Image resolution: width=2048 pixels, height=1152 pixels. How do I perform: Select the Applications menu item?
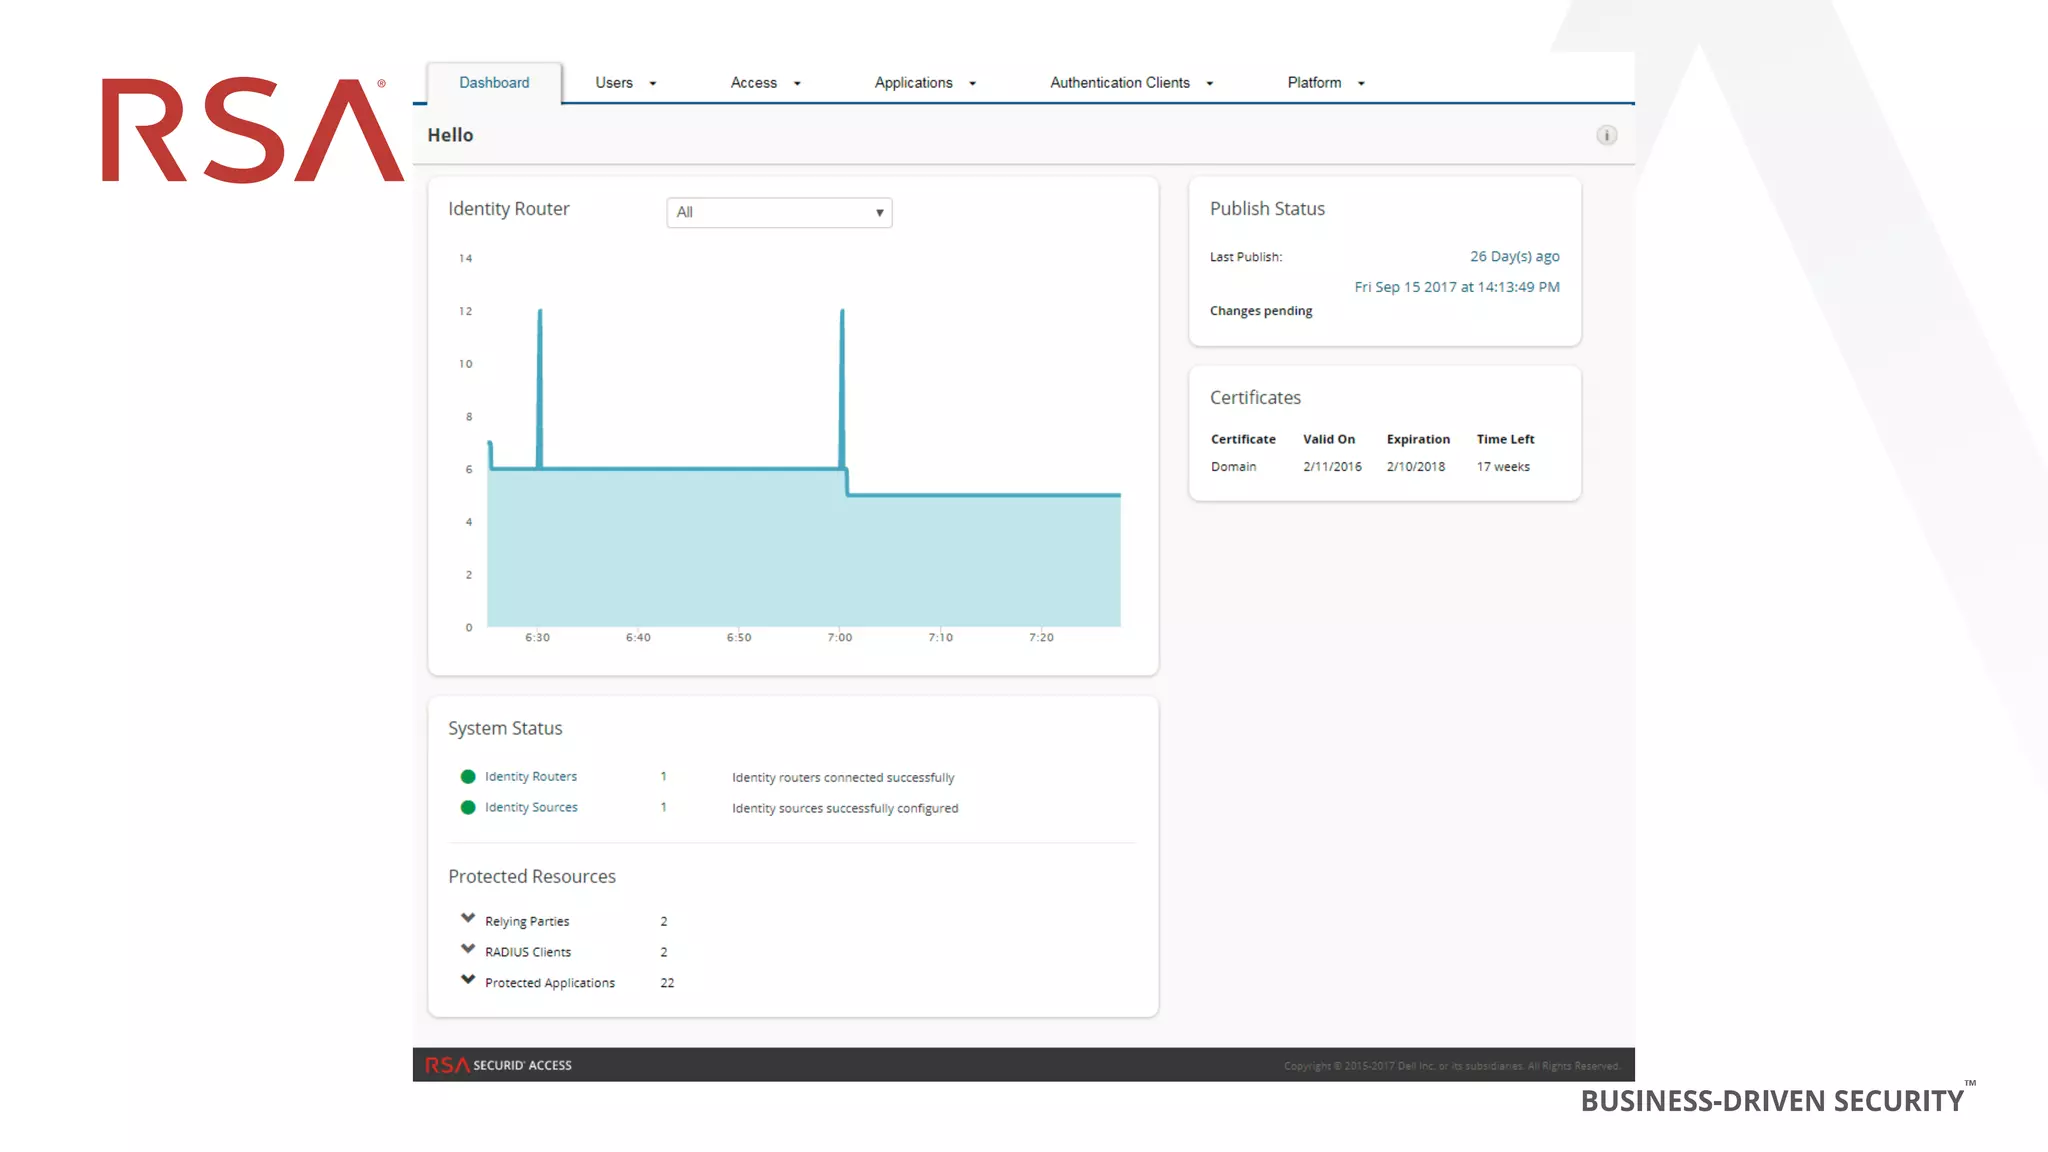tap(913, 83)
